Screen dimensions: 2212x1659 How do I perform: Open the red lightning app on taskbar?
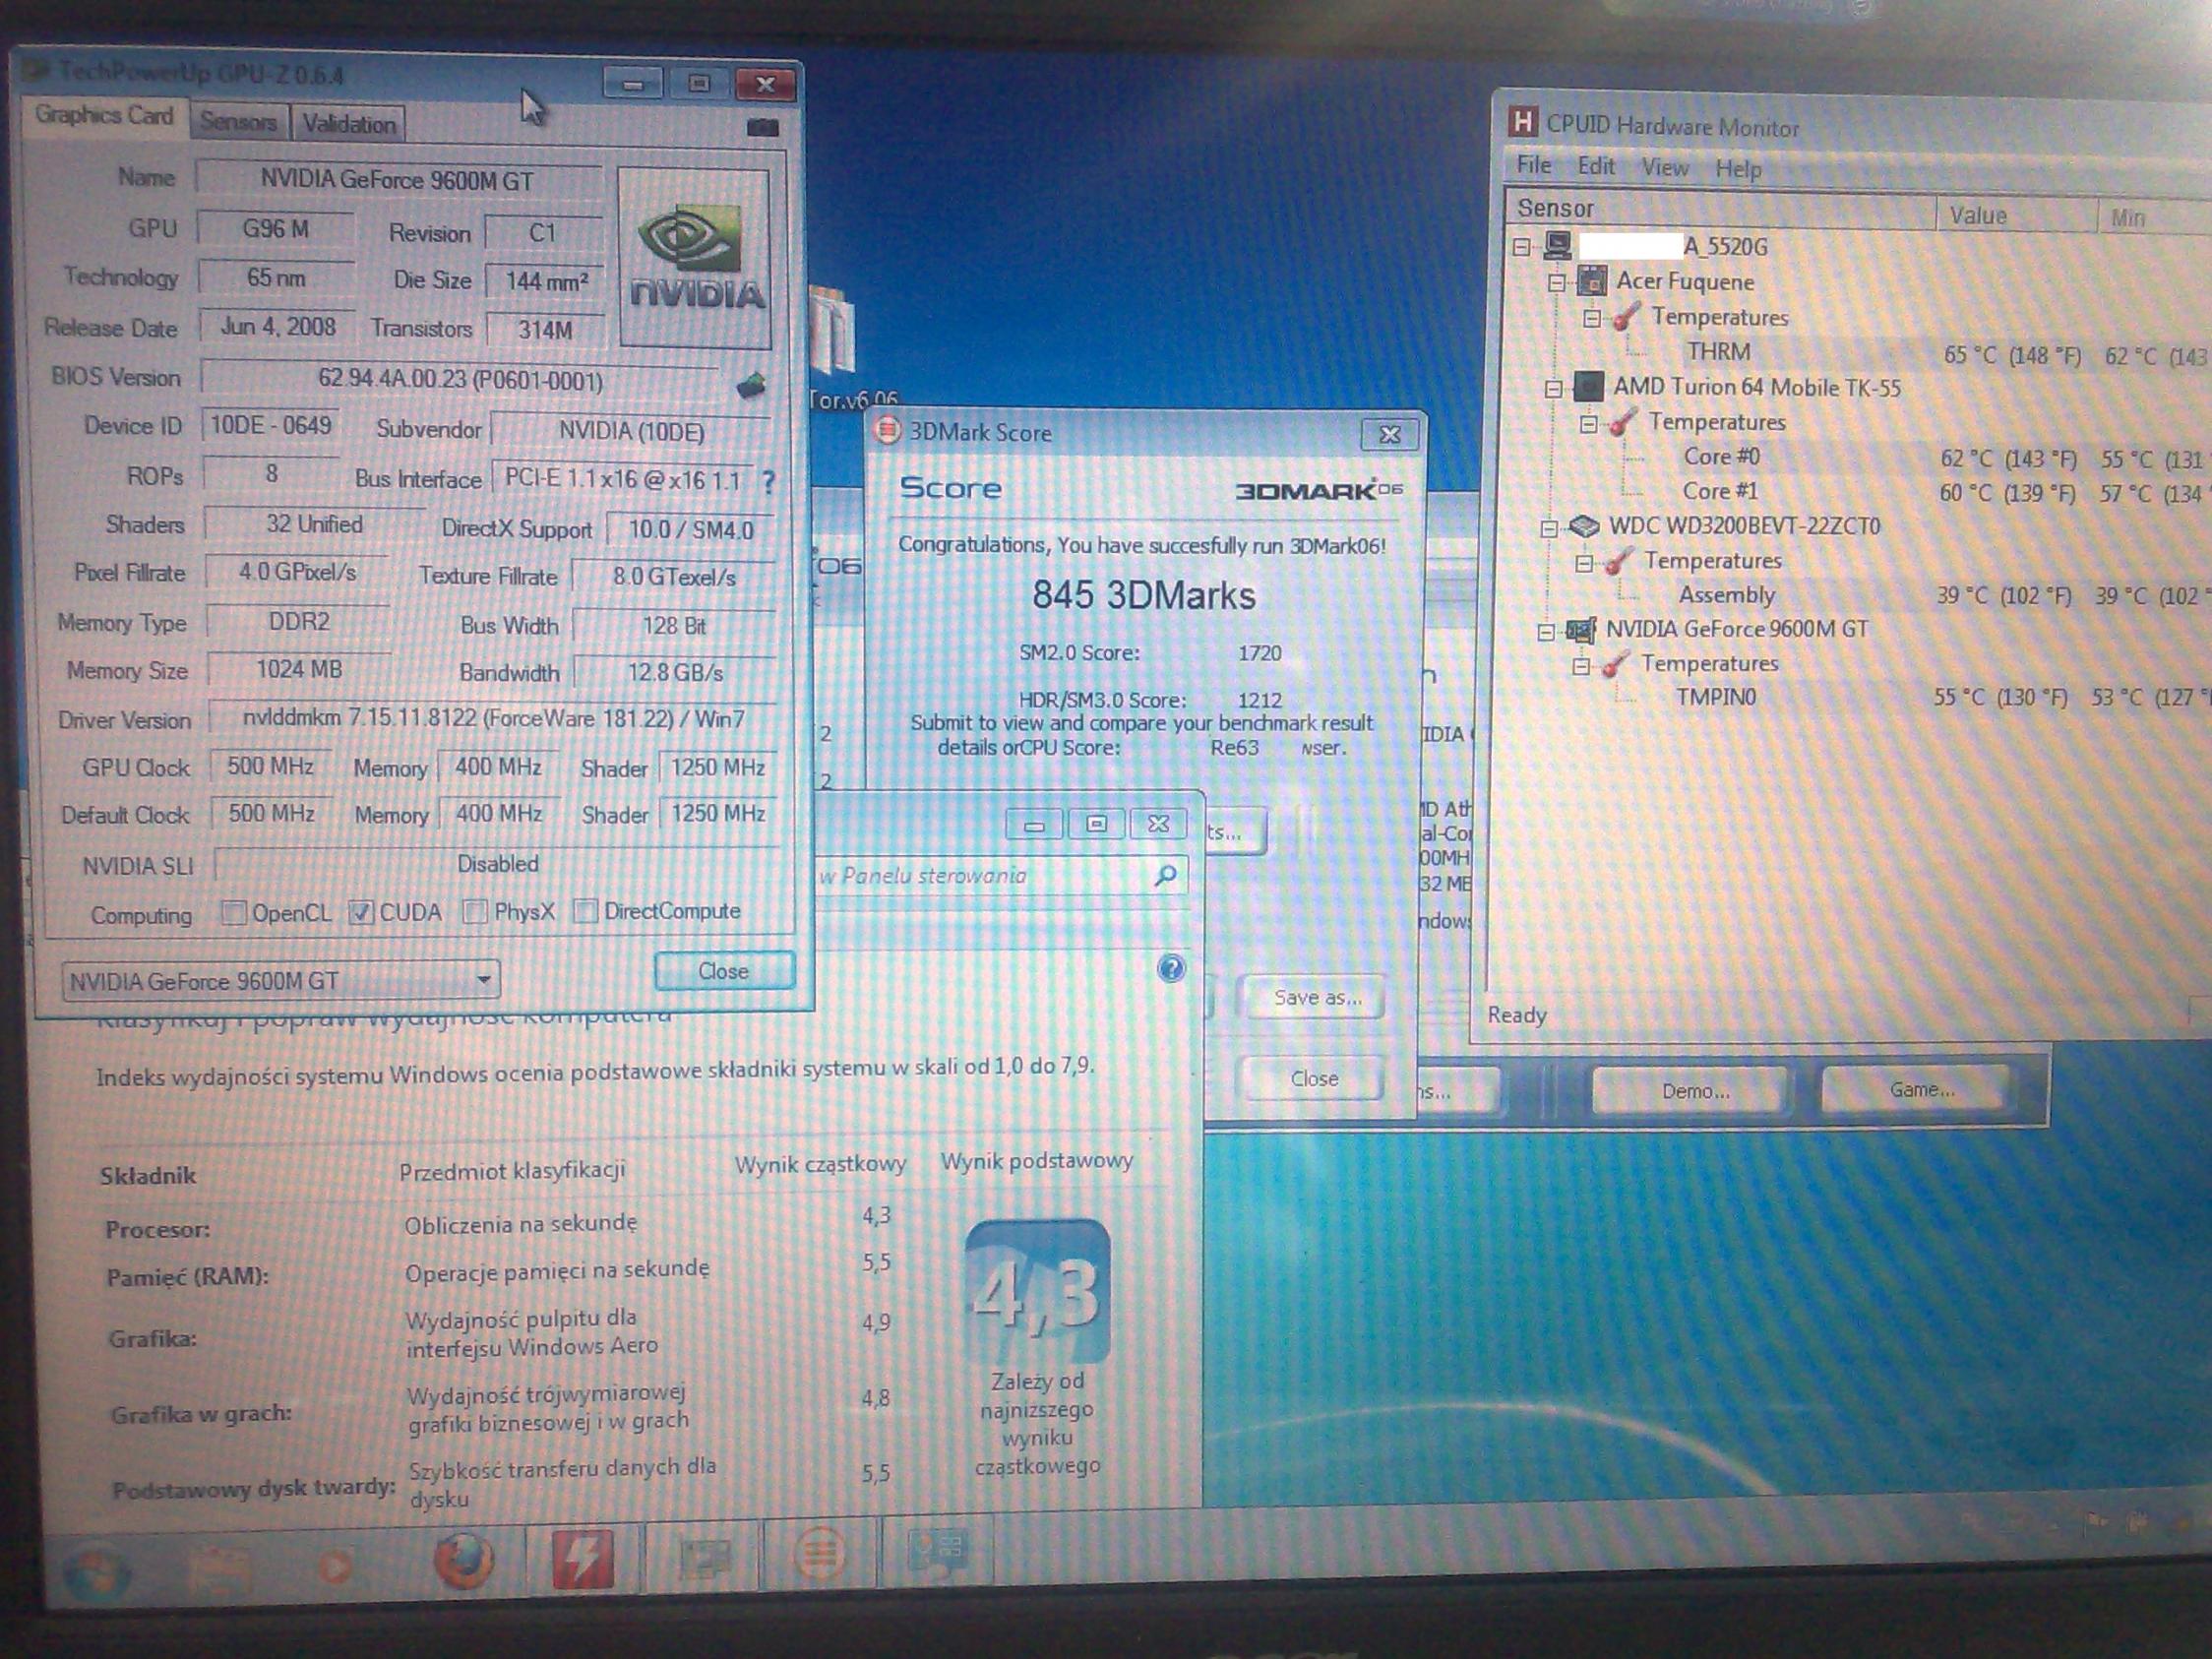pos(583,1558)
